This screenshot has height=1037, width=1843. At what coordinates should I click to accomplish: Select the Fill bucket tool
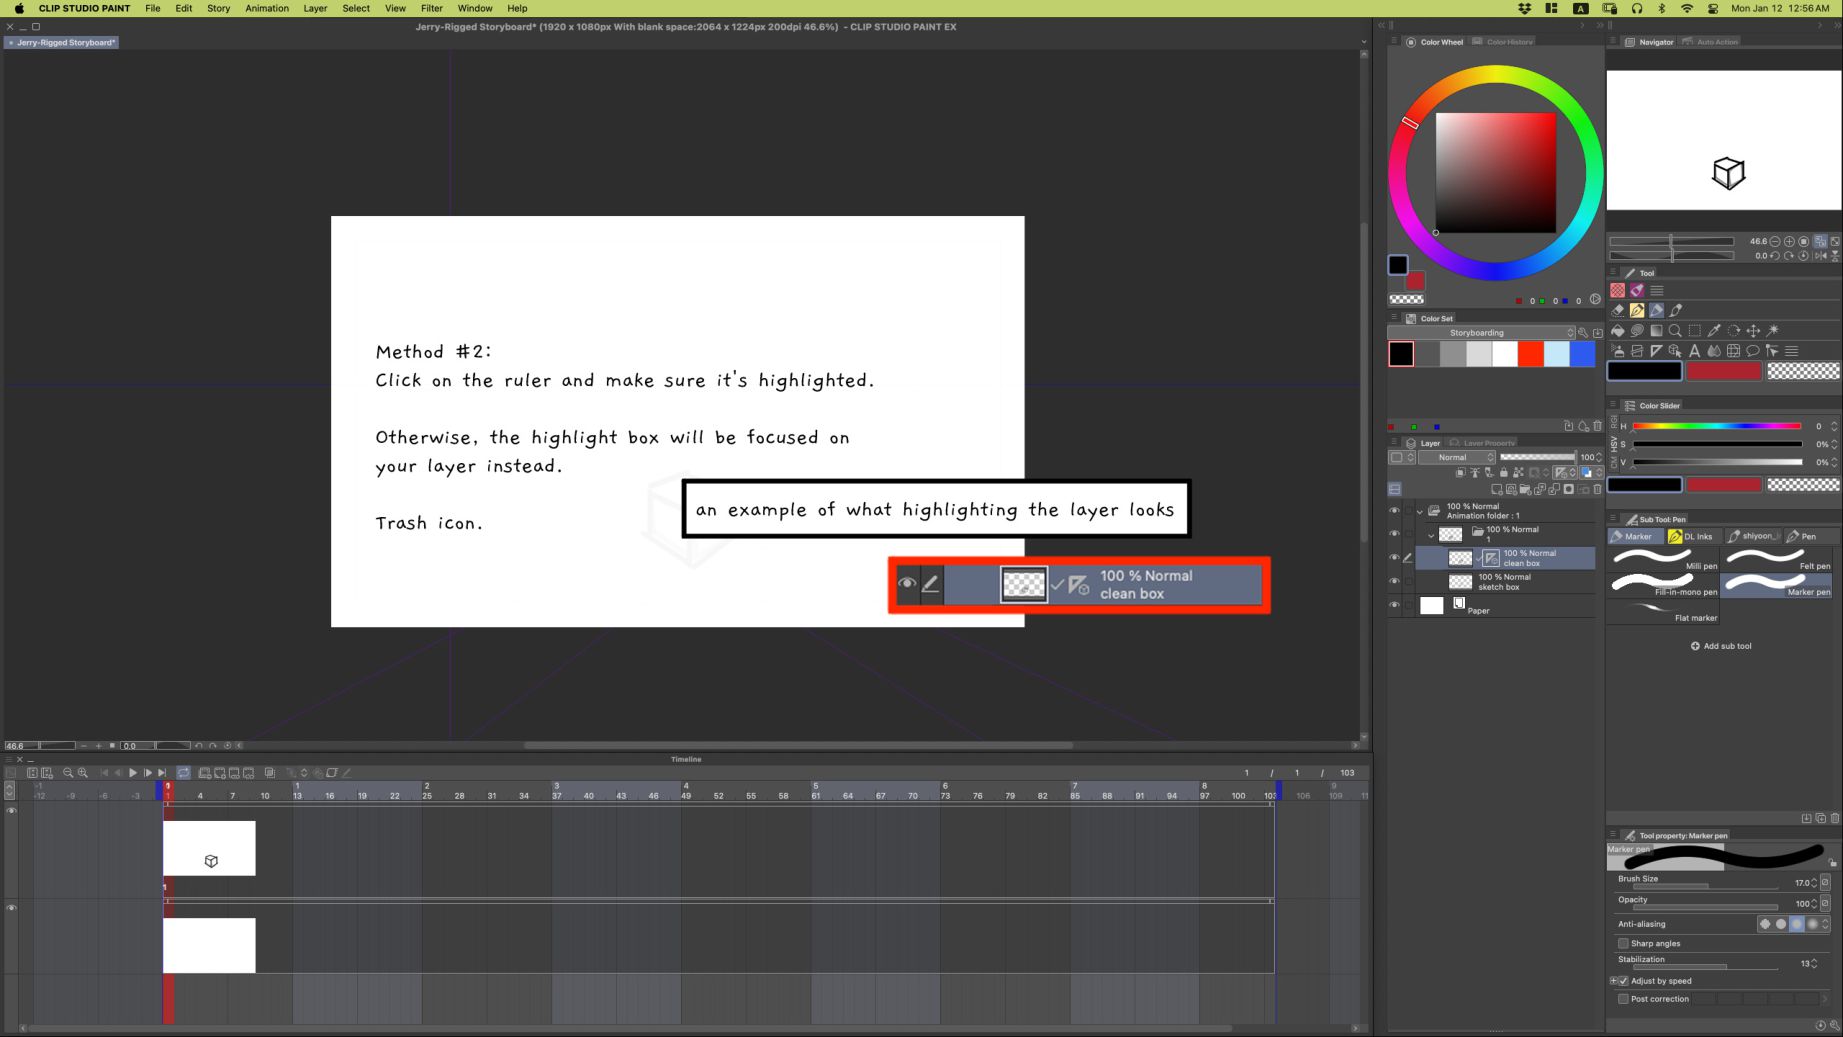click(x=1617, y=330)
